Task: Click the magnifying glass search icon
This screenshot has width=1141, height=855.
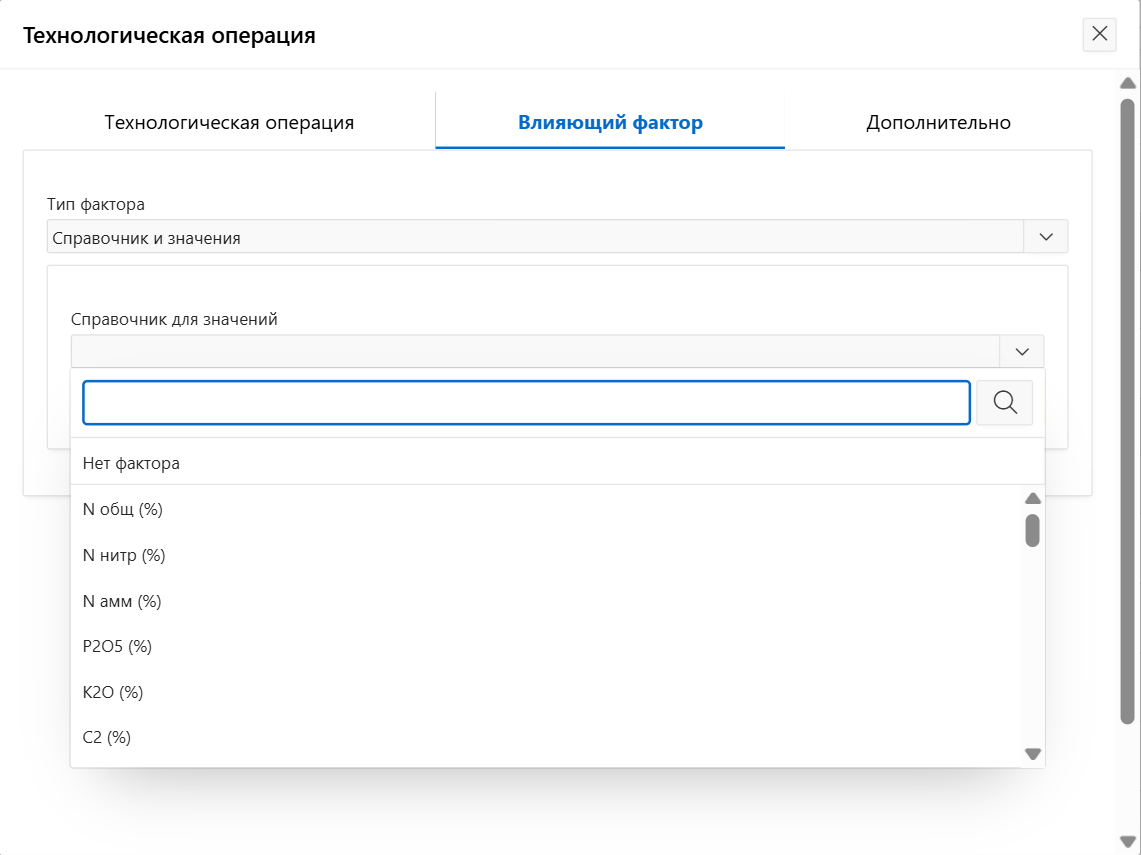Action: [1004, 403]
